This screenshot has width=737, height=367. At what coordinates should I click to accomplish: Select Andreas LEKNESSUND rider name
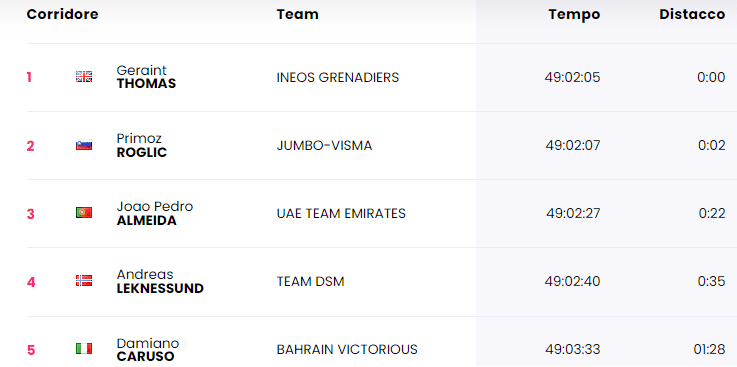160,281
